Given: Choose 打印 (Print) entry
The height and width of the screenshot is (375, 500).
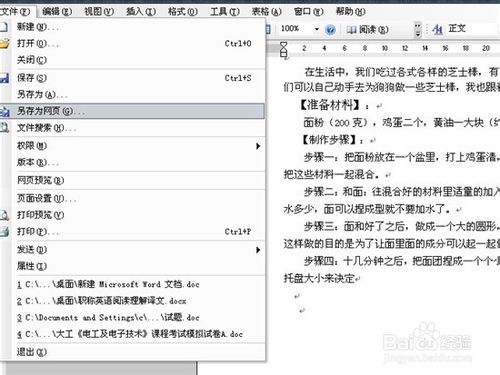Looking at the screenshot, I should [133, 231].
